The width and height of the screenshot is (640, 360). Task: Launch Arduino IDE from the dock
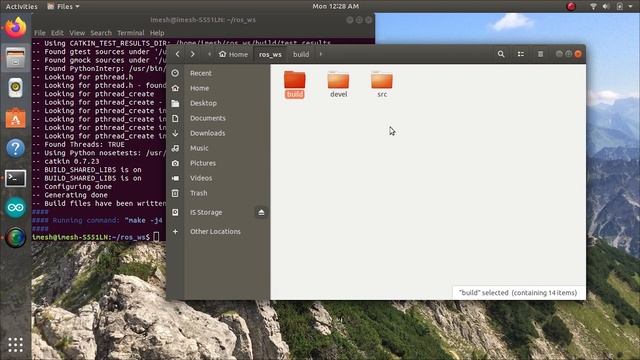click(16, 207)
